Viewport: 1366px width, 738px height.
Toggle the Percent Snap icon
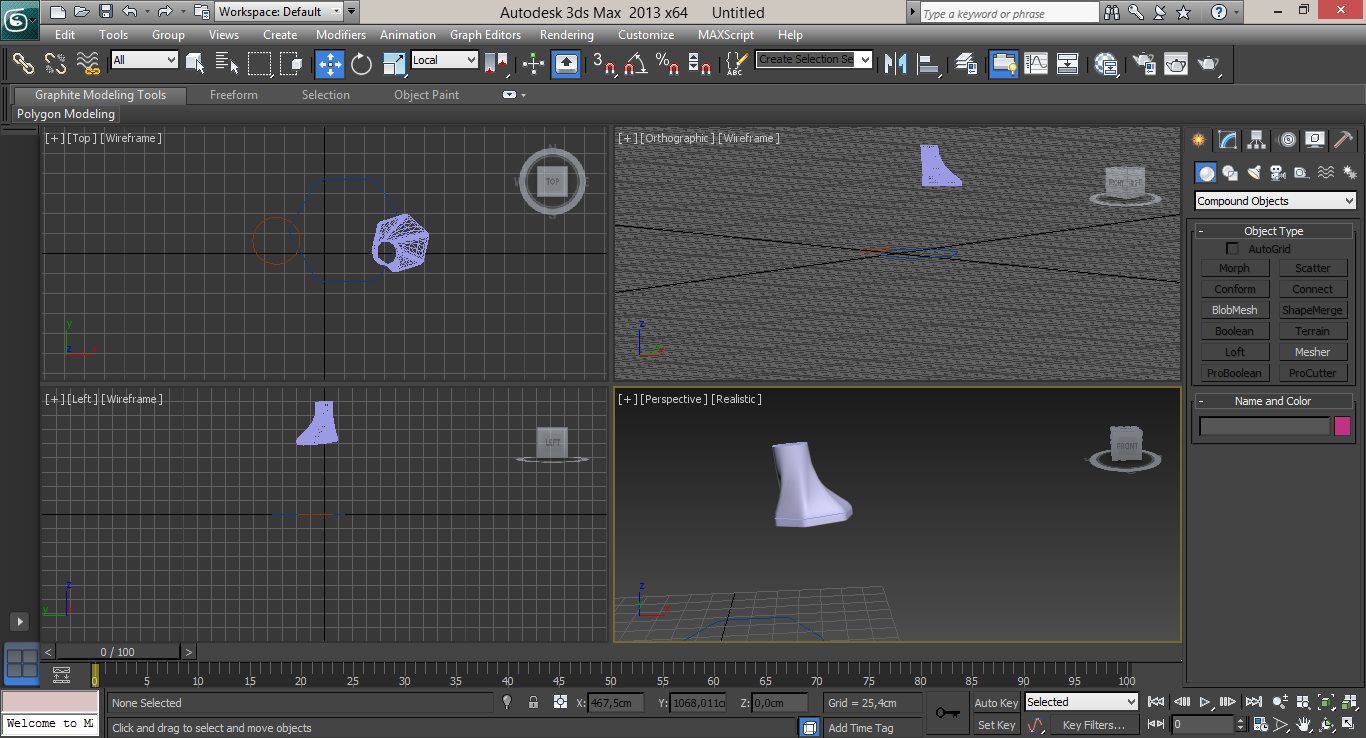click(x=668, y=63)
